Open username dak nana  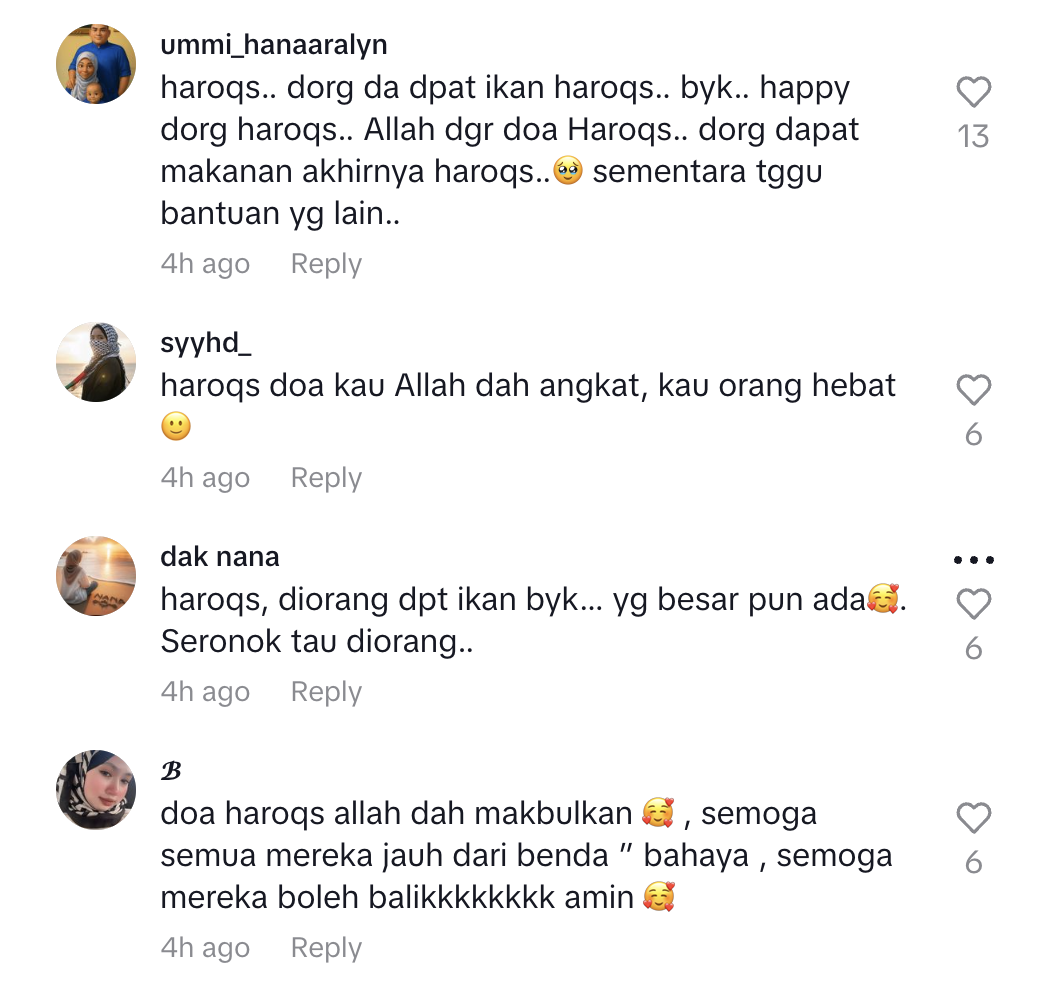pyautogui.click(x=219, y=557)
